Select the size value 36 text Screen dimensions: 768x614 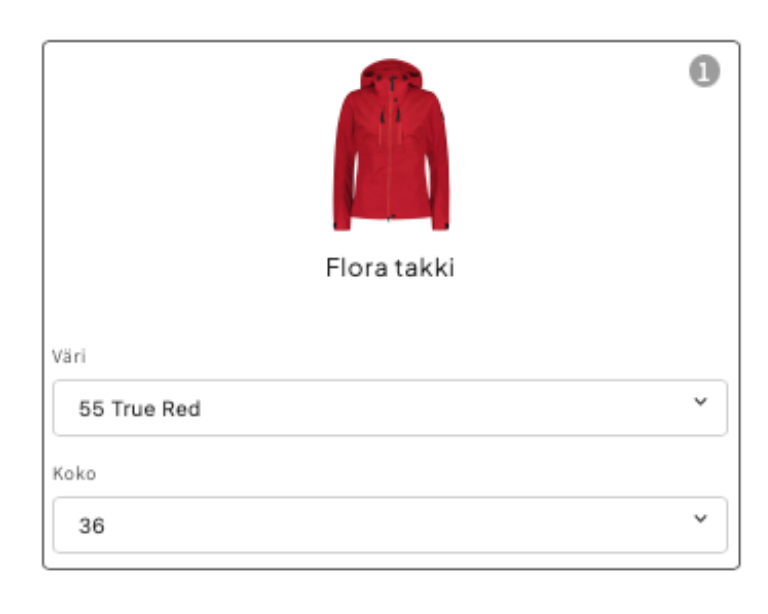(x=92, y=526)
